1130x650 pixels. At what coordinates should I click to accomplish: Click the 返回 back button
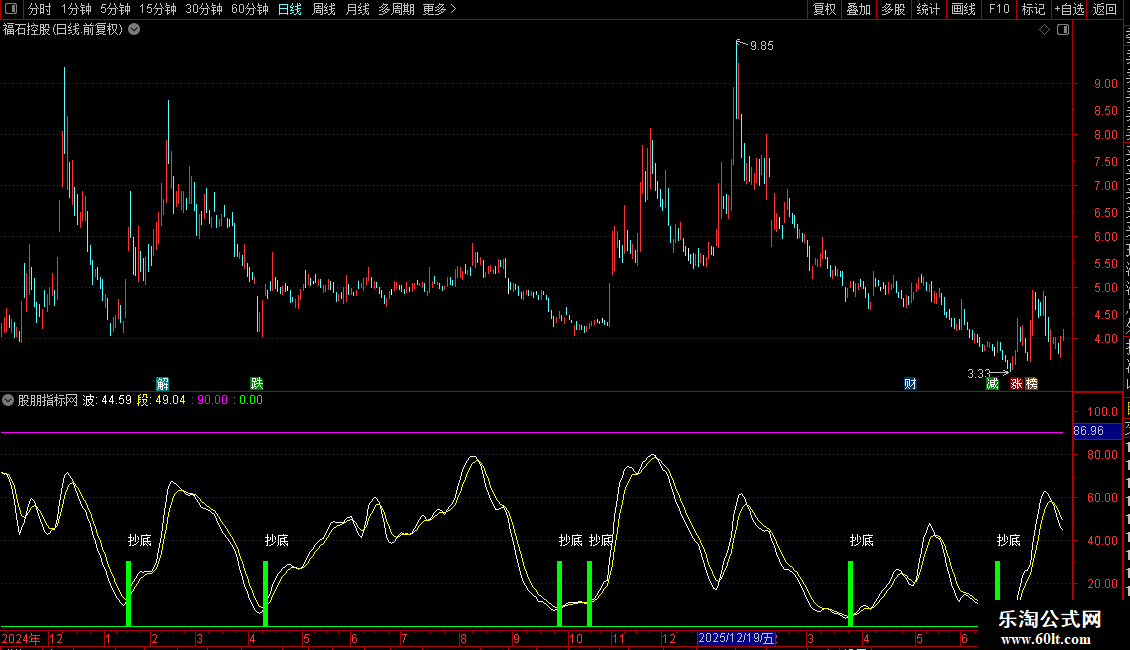click(x=1105, y=9)
